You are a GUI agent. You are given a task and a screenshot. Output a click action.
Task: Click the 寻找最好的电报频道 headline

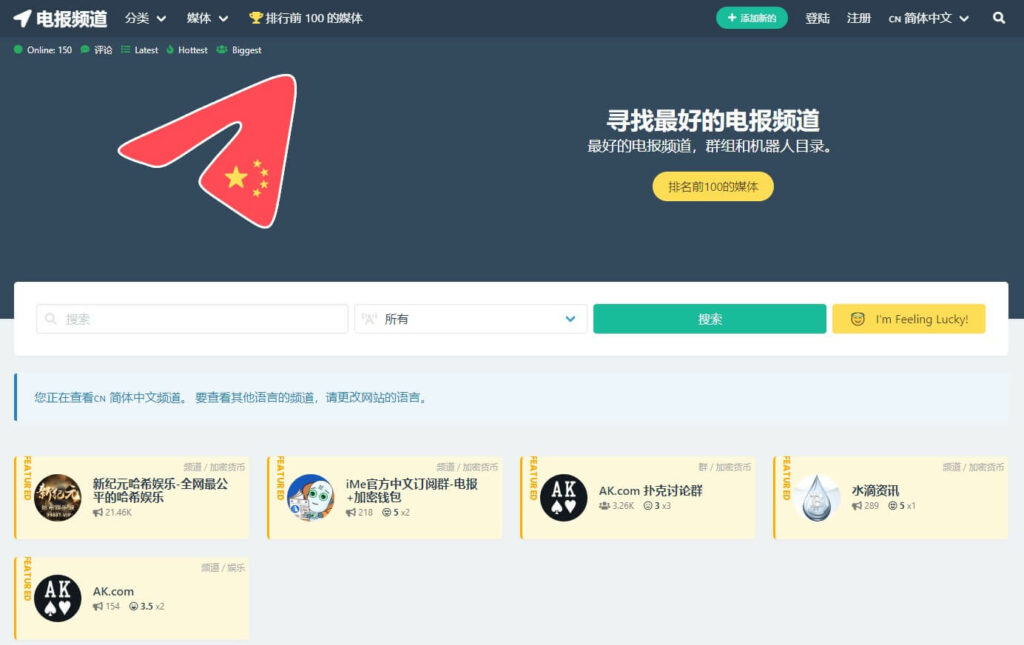coord(712,121)
